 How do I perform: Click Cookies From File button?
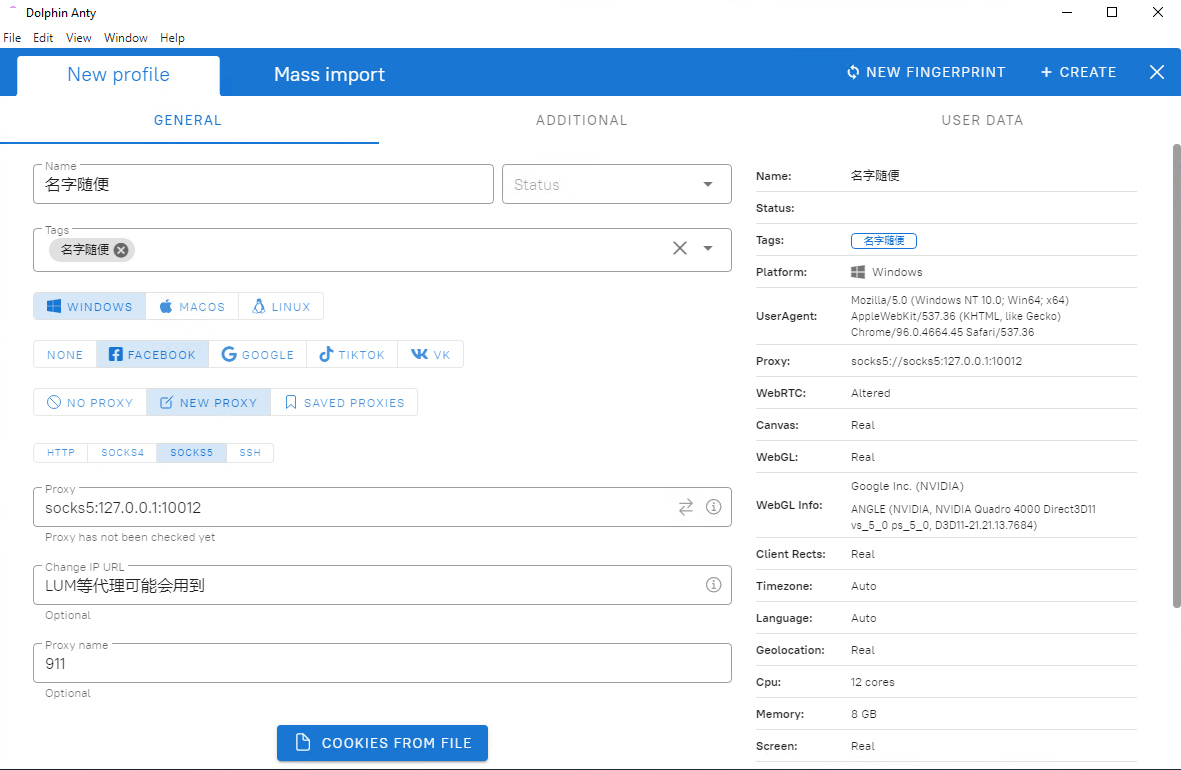coord(382,743)
